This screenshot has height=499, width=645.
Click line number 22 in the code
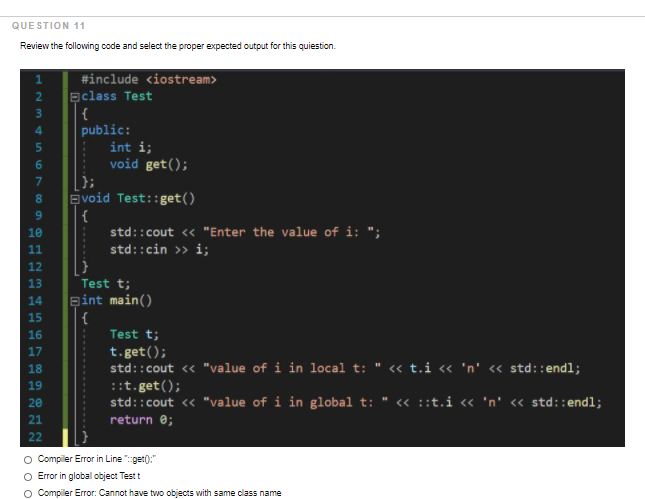35,436
